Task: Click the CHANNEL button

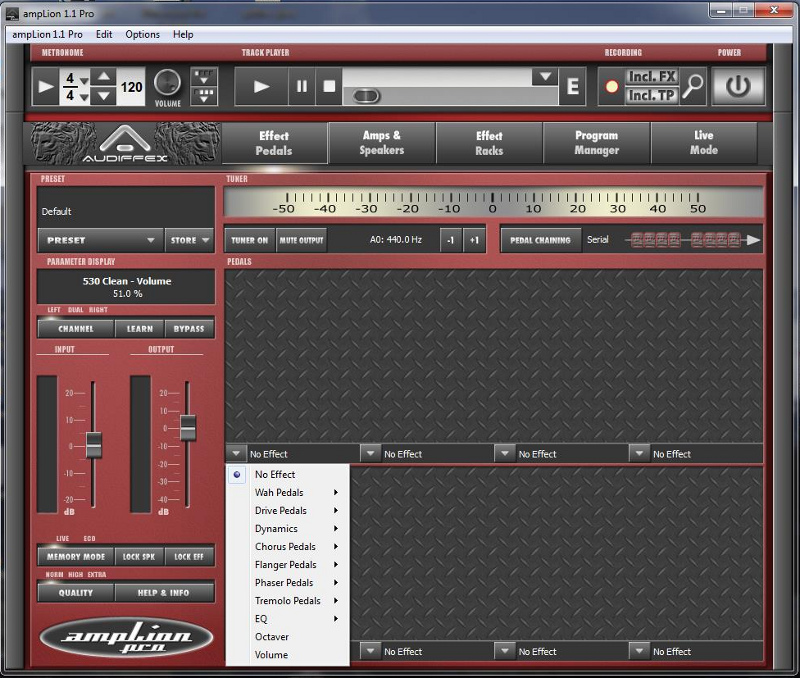Action: (x=76, y=329)
